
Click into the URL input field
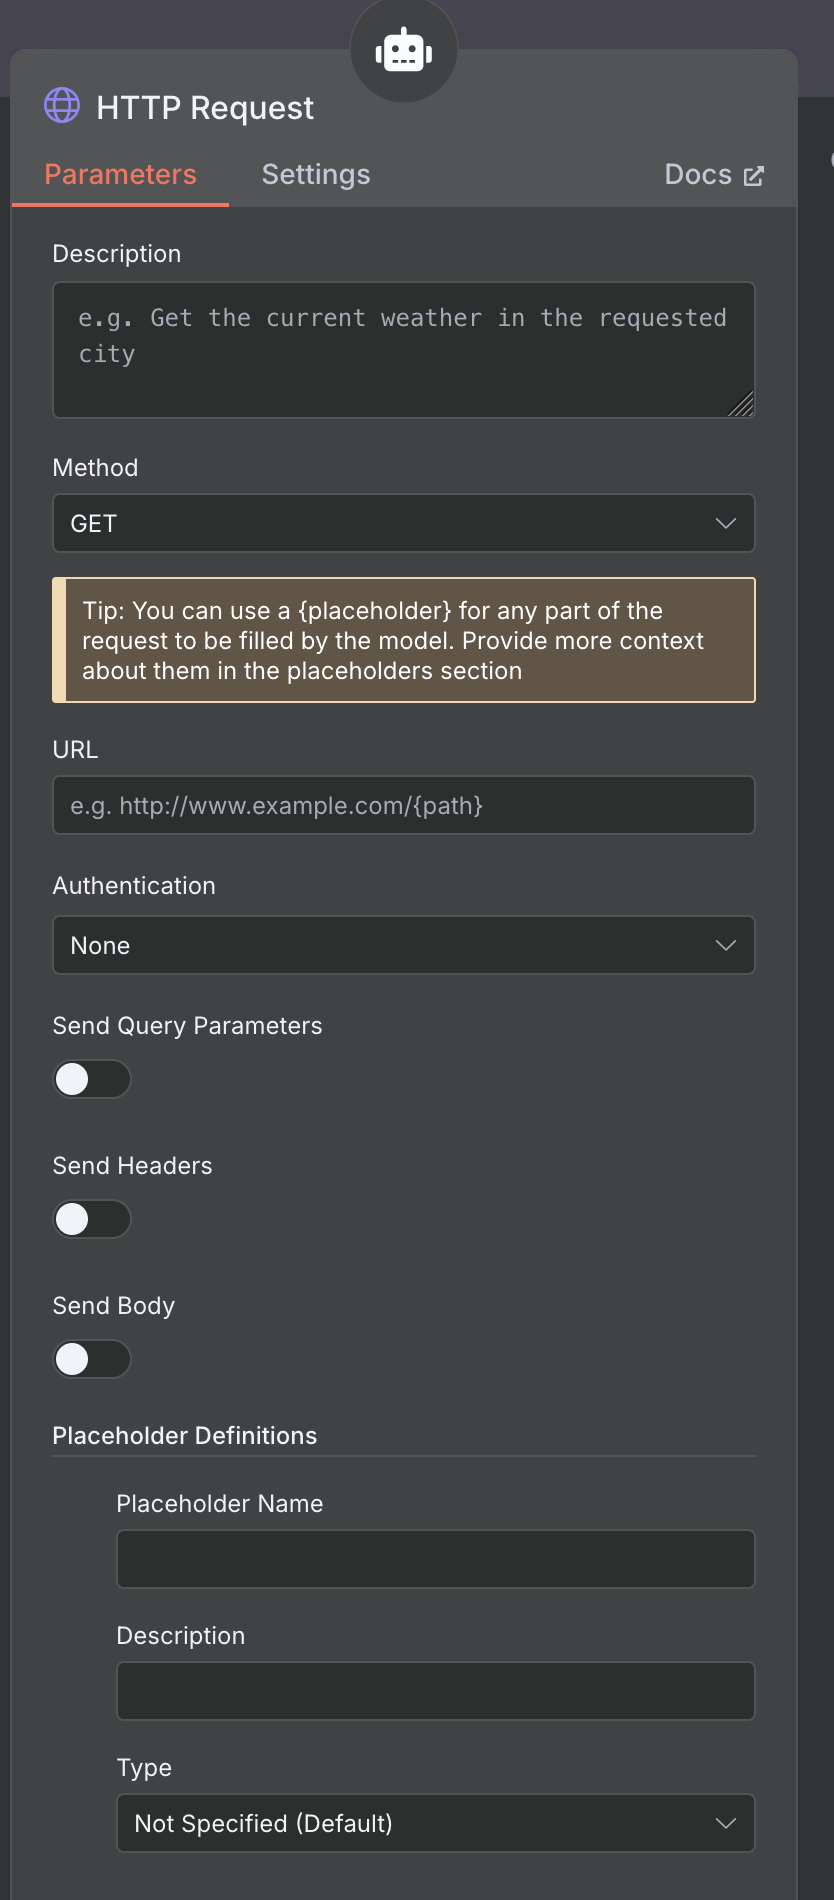[403, 805]
